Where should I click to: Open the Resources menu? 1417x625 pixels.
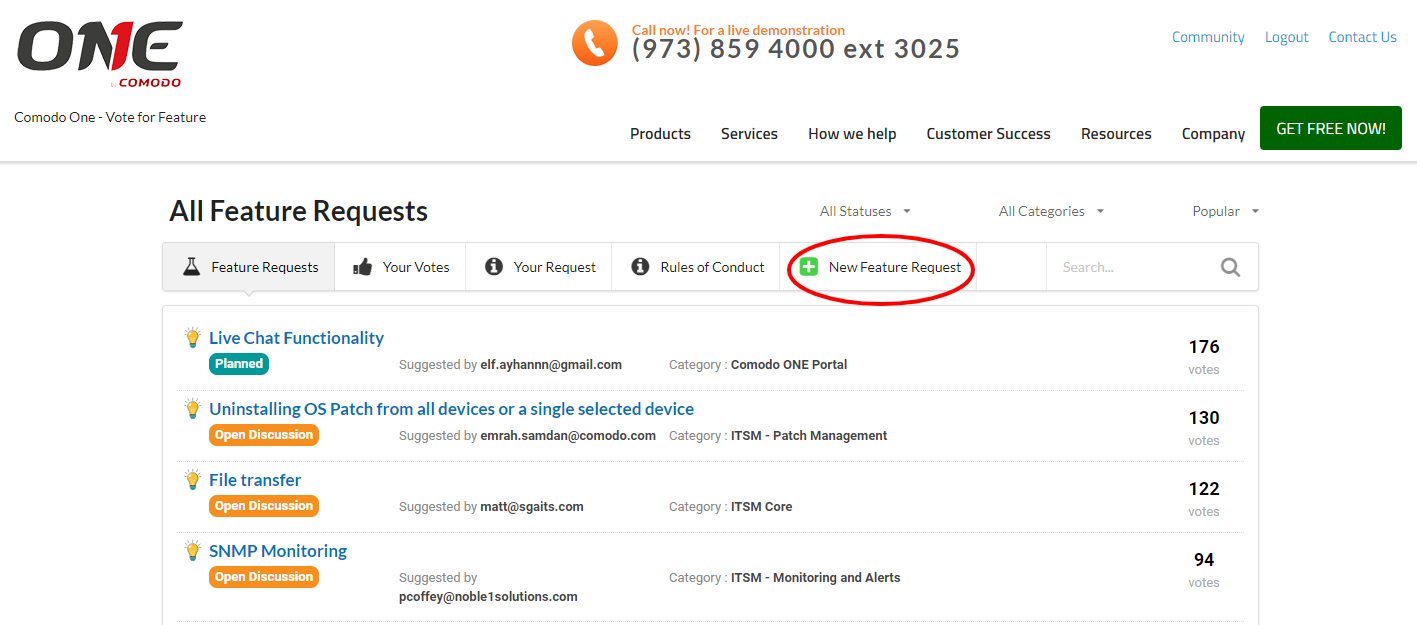(1116, 134)
